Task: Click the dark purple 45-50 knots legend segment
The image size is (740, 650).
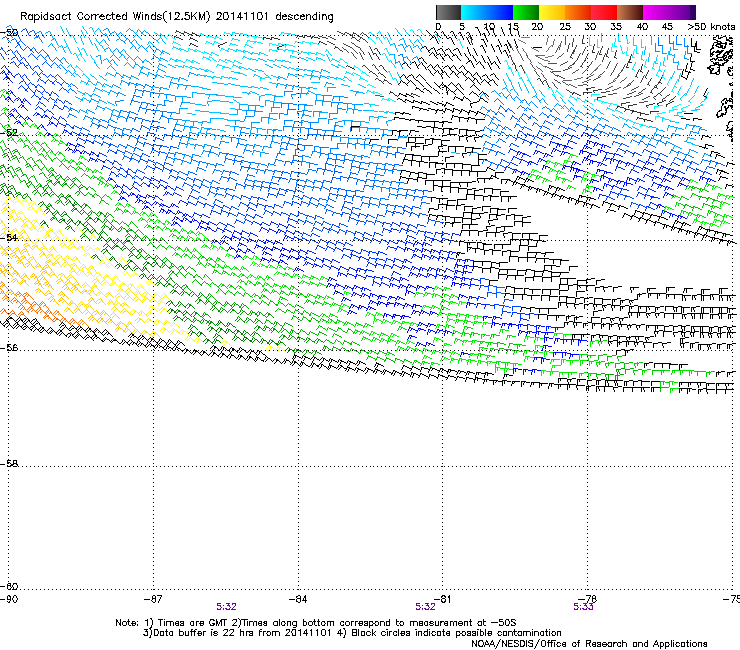Action: (682, 12)
